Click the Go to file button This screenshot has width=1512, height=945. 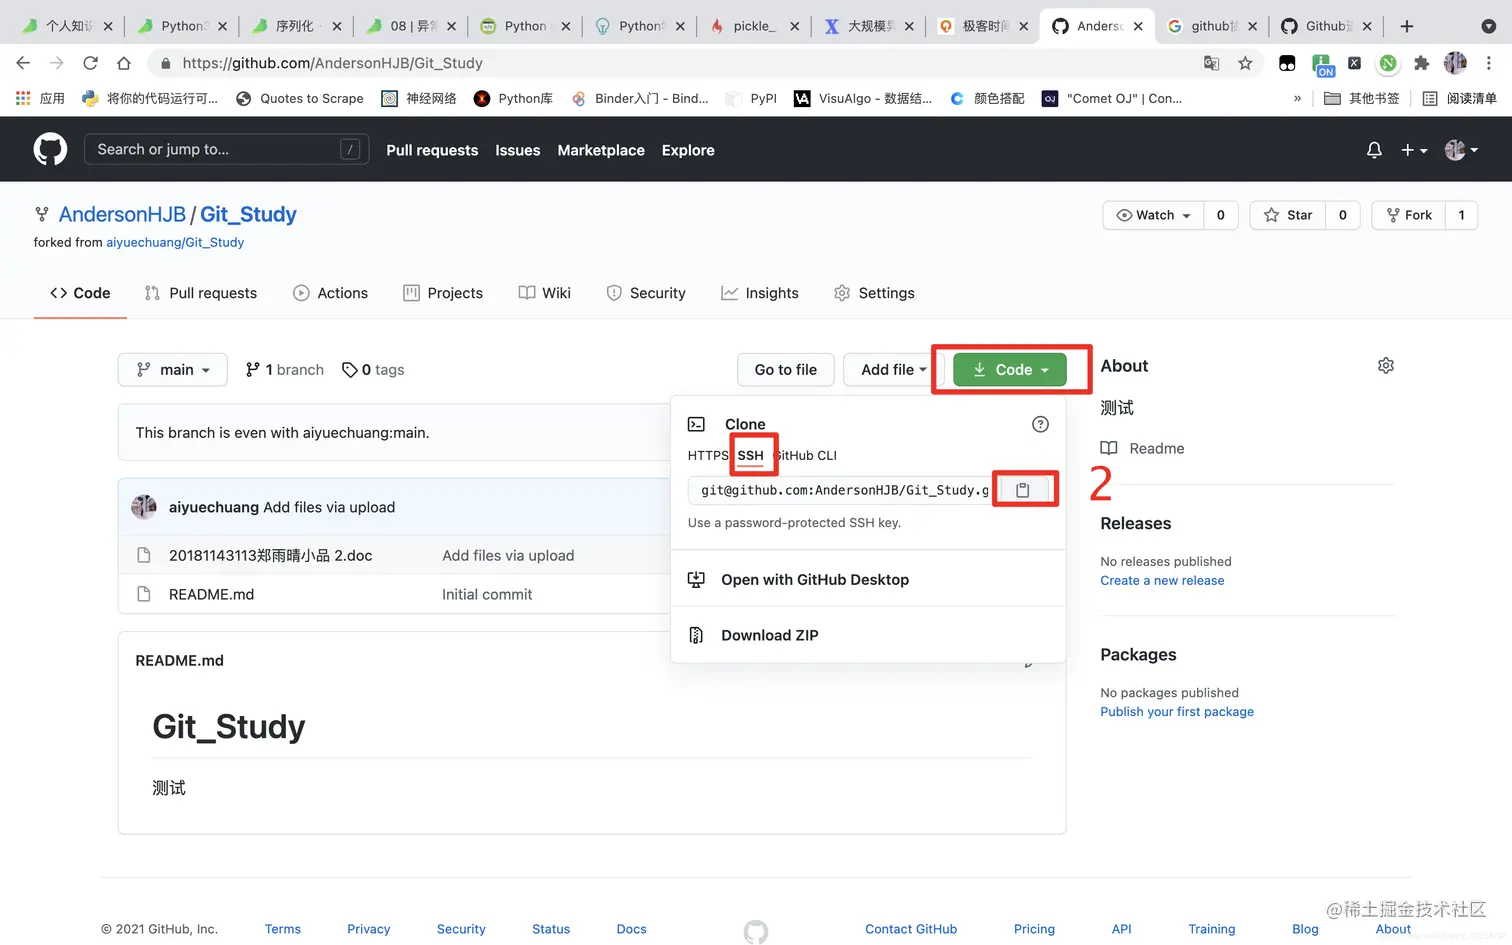(786, 370)
